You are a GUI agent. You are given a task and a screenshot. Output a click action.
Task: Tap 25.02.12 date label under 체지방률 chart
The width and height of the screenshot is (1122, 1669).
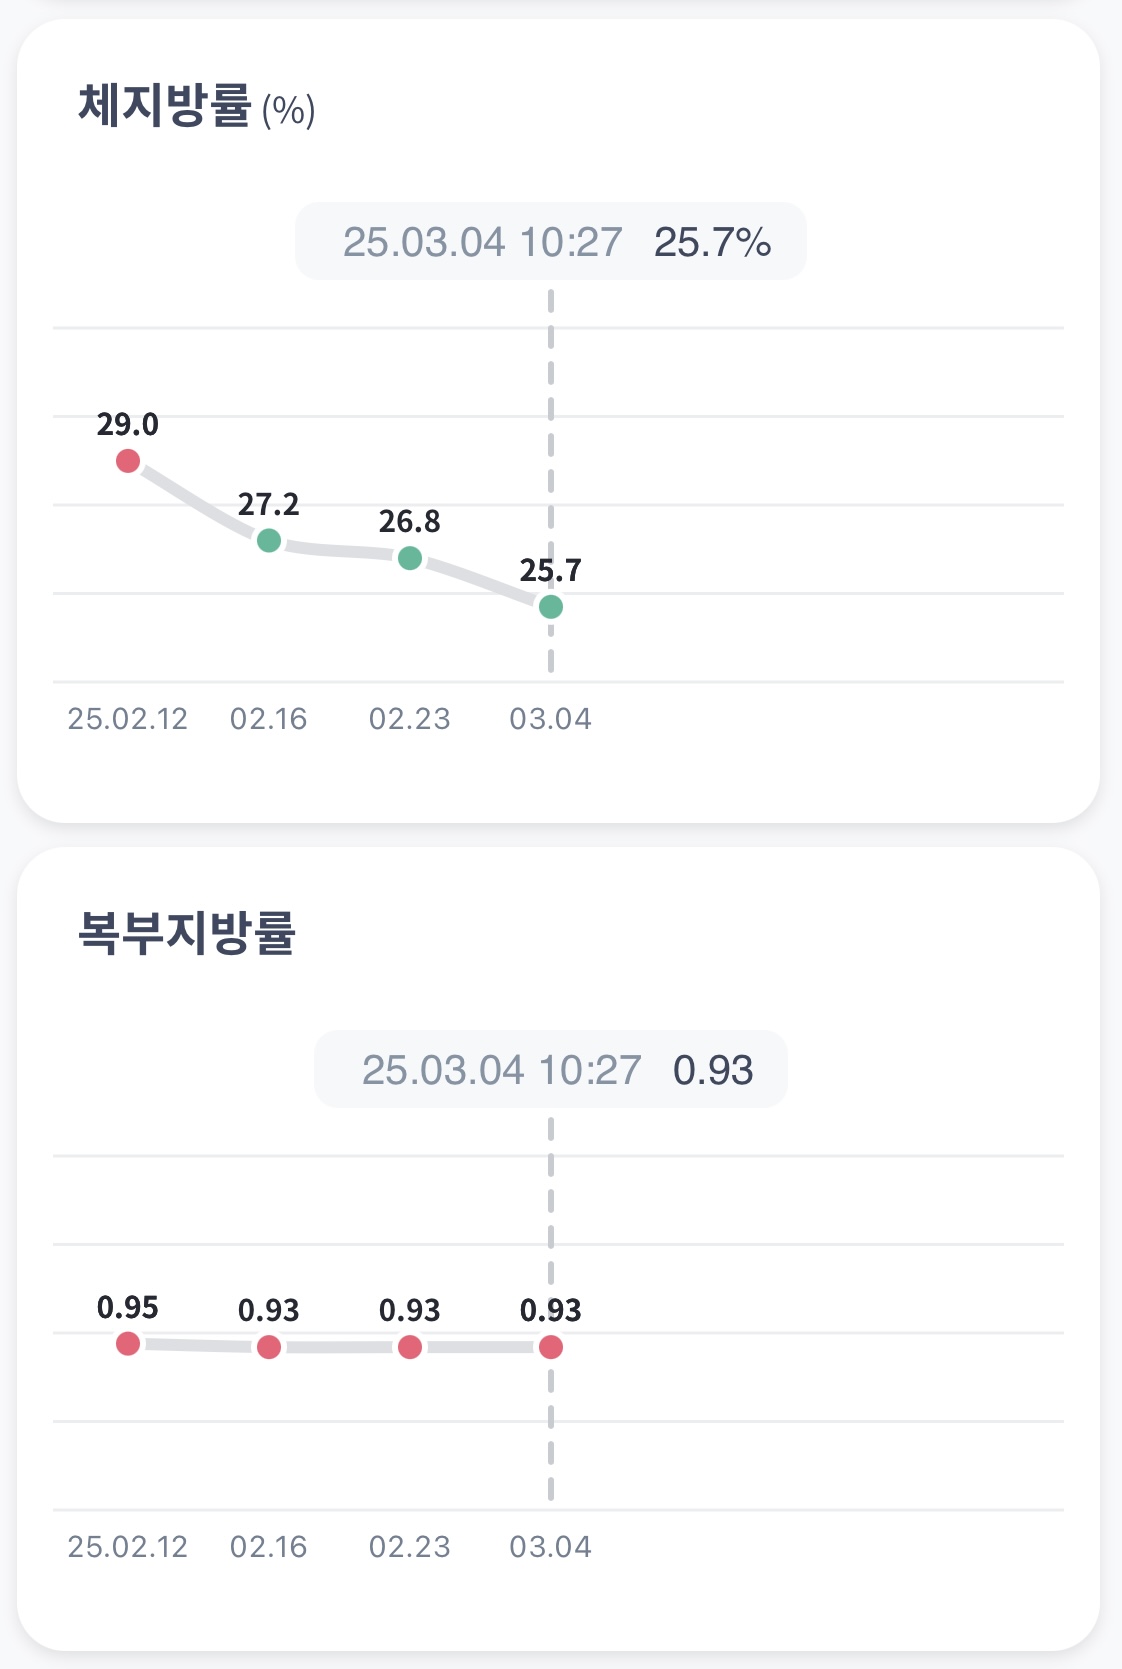click(x=128, y=719)
